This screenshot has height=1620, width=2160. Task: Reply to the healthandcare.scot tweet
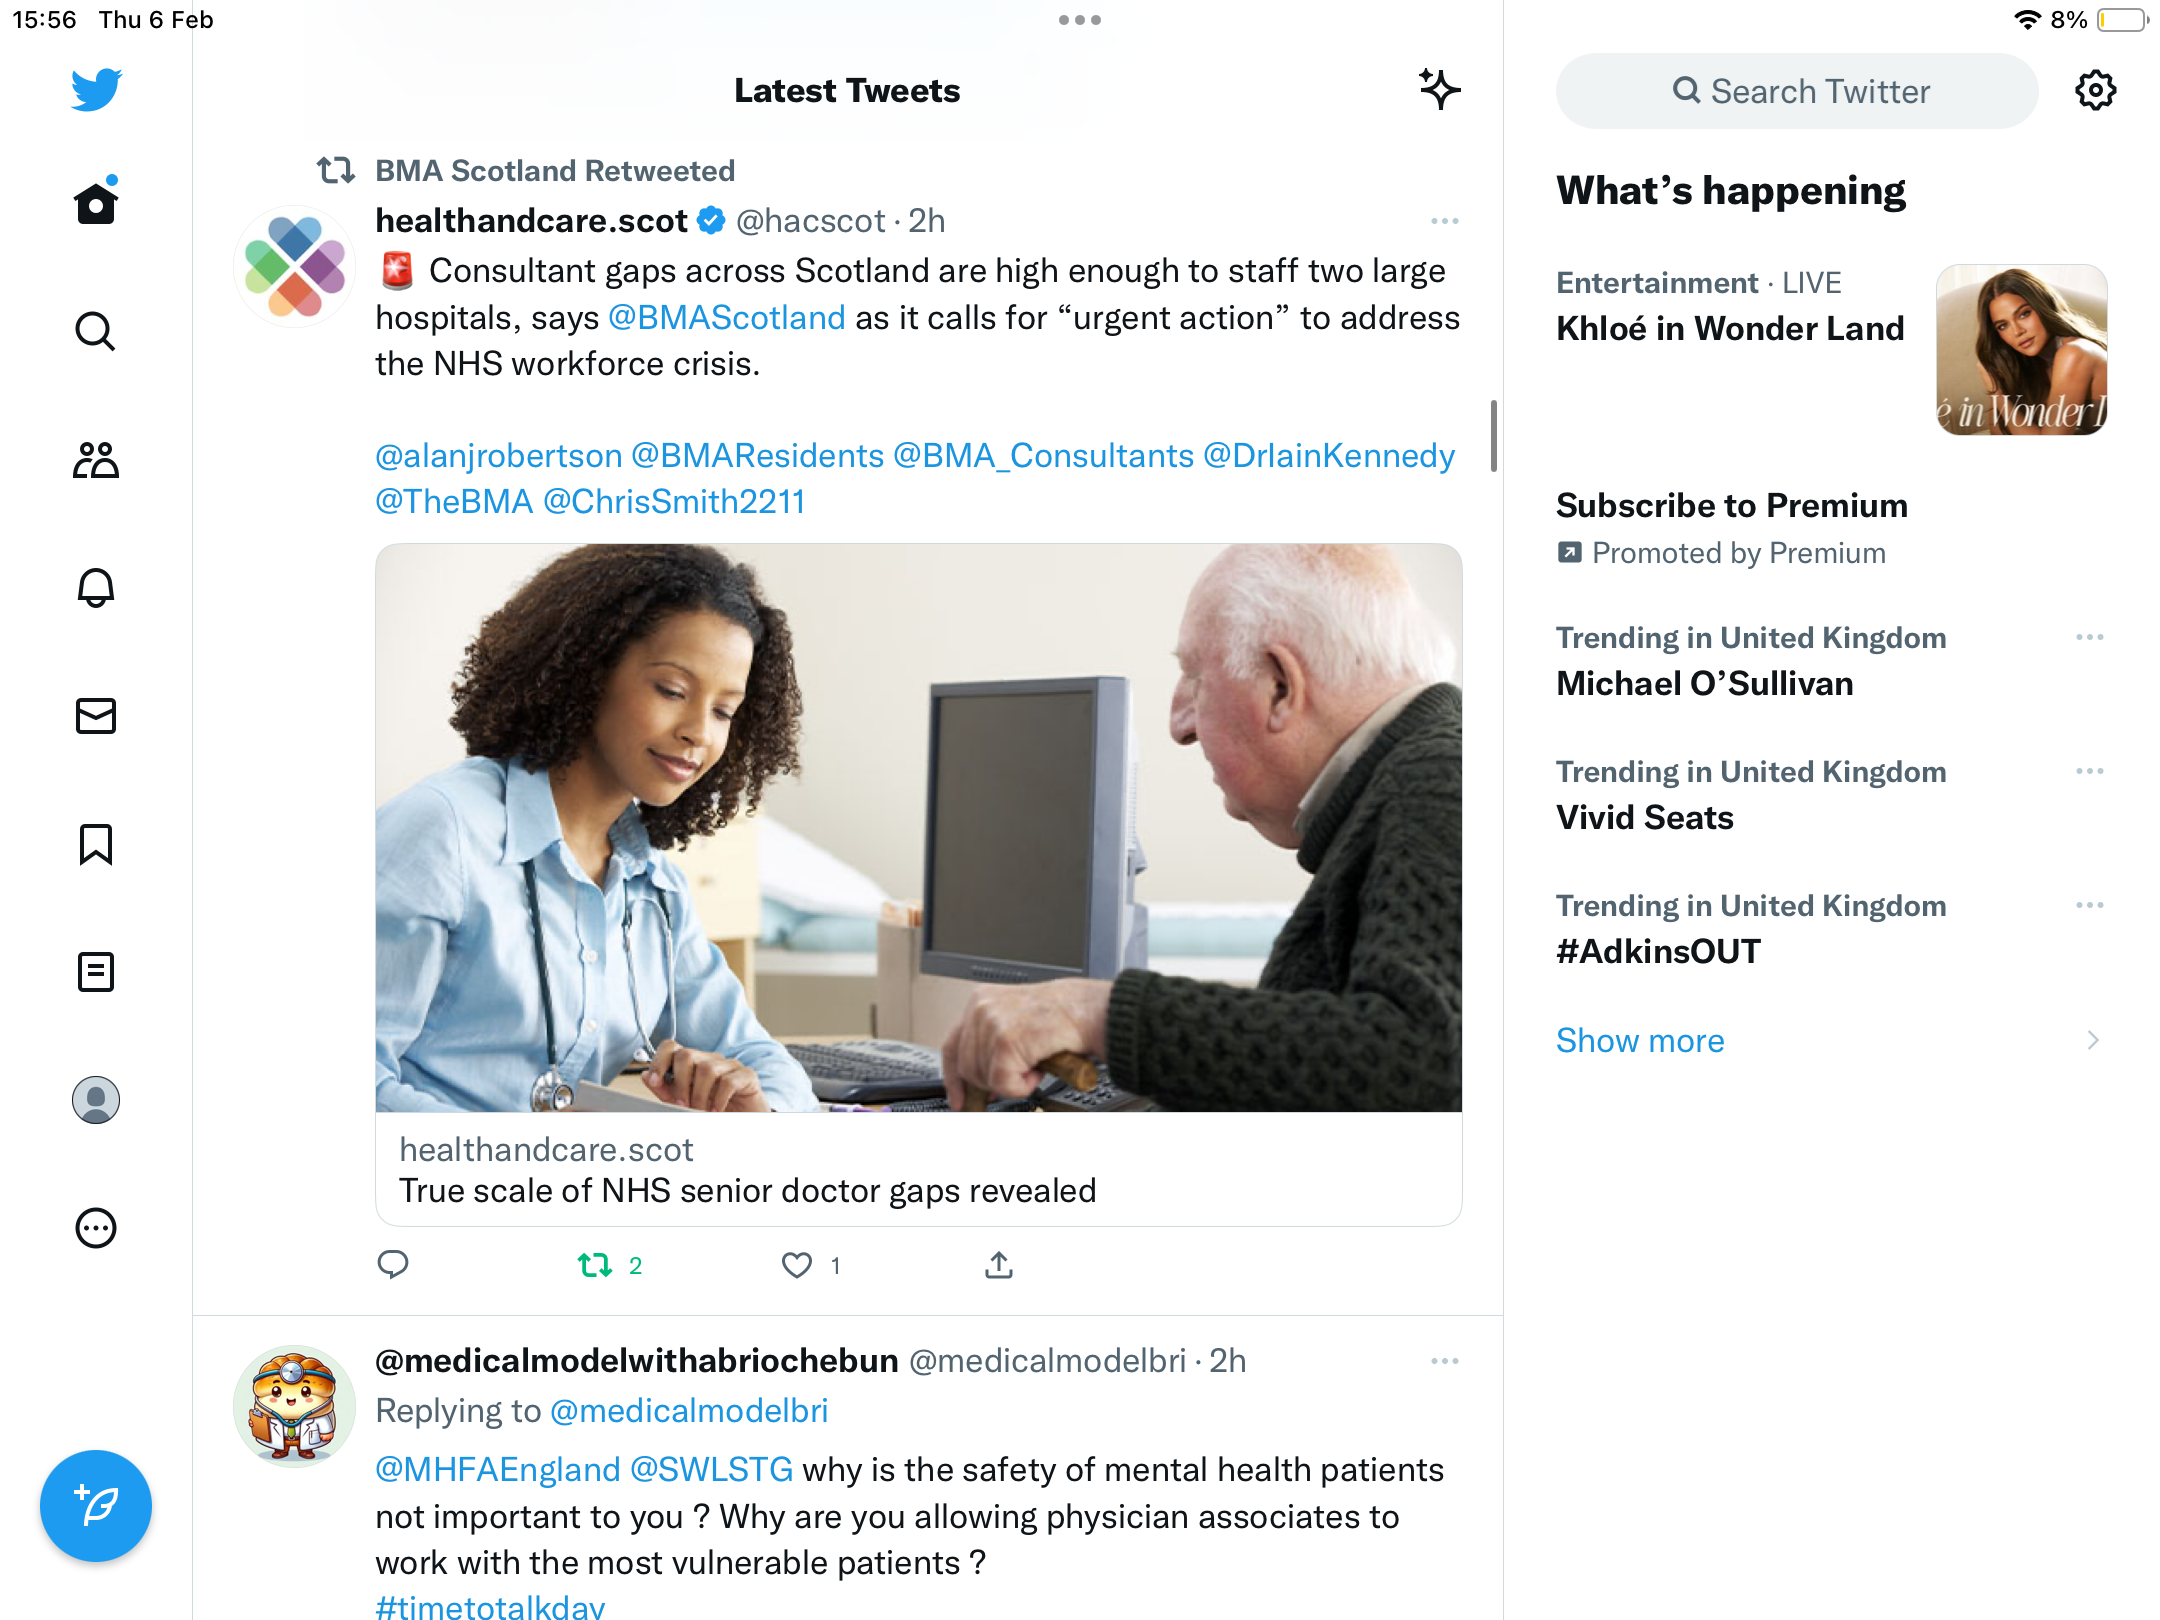click(393, 1265)
